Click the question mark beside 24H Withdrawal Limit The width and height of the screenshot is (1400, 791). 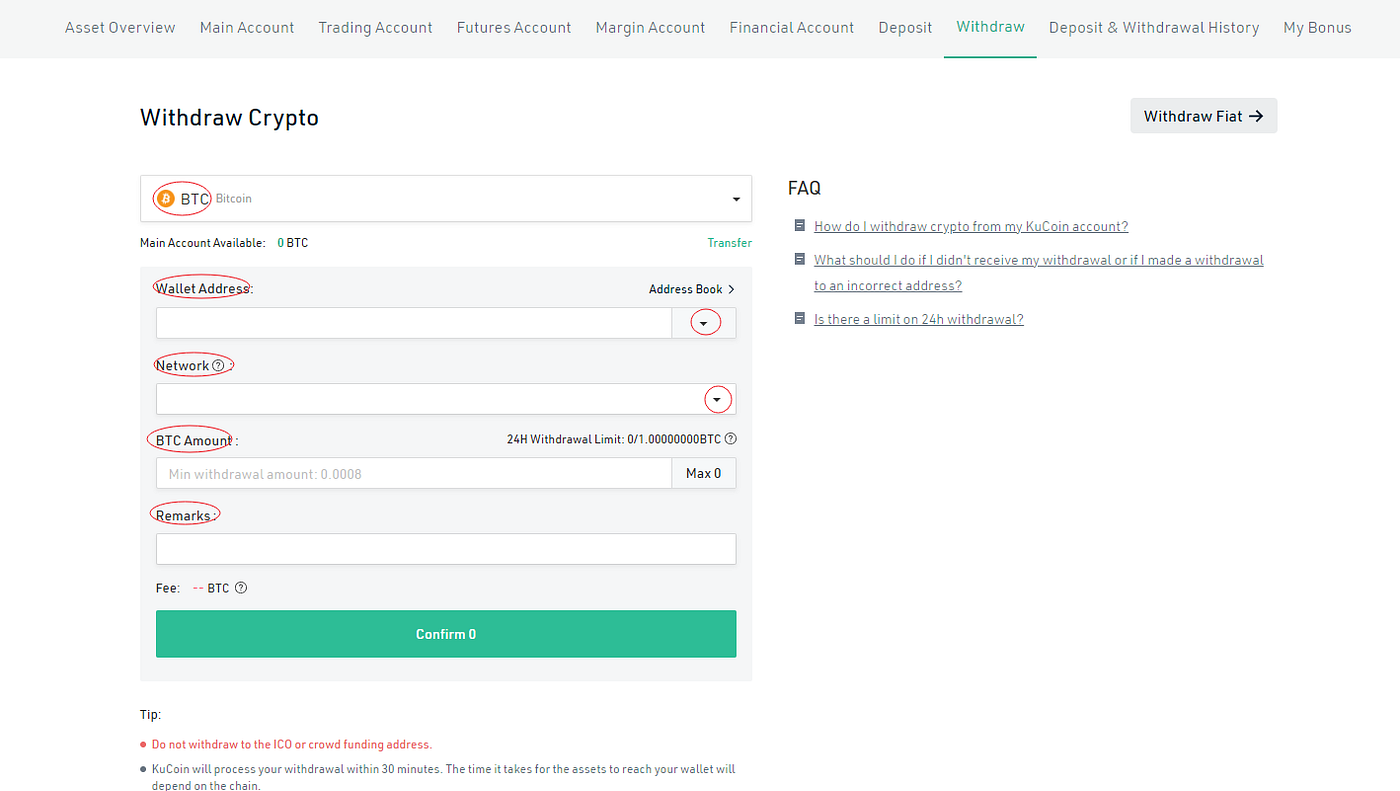tap(730, 438)
